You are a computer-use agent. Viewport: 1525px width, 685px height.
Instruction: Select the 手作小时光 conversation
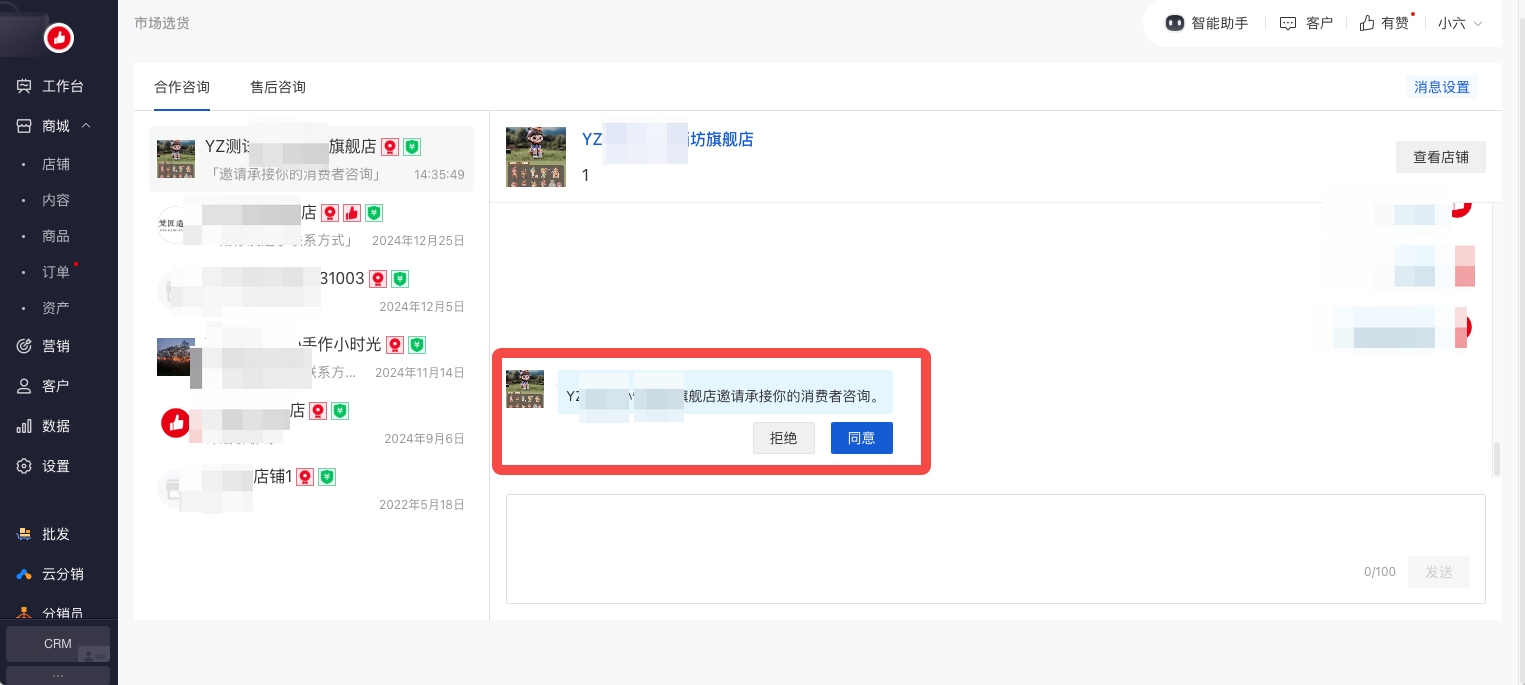coord(311,357)
